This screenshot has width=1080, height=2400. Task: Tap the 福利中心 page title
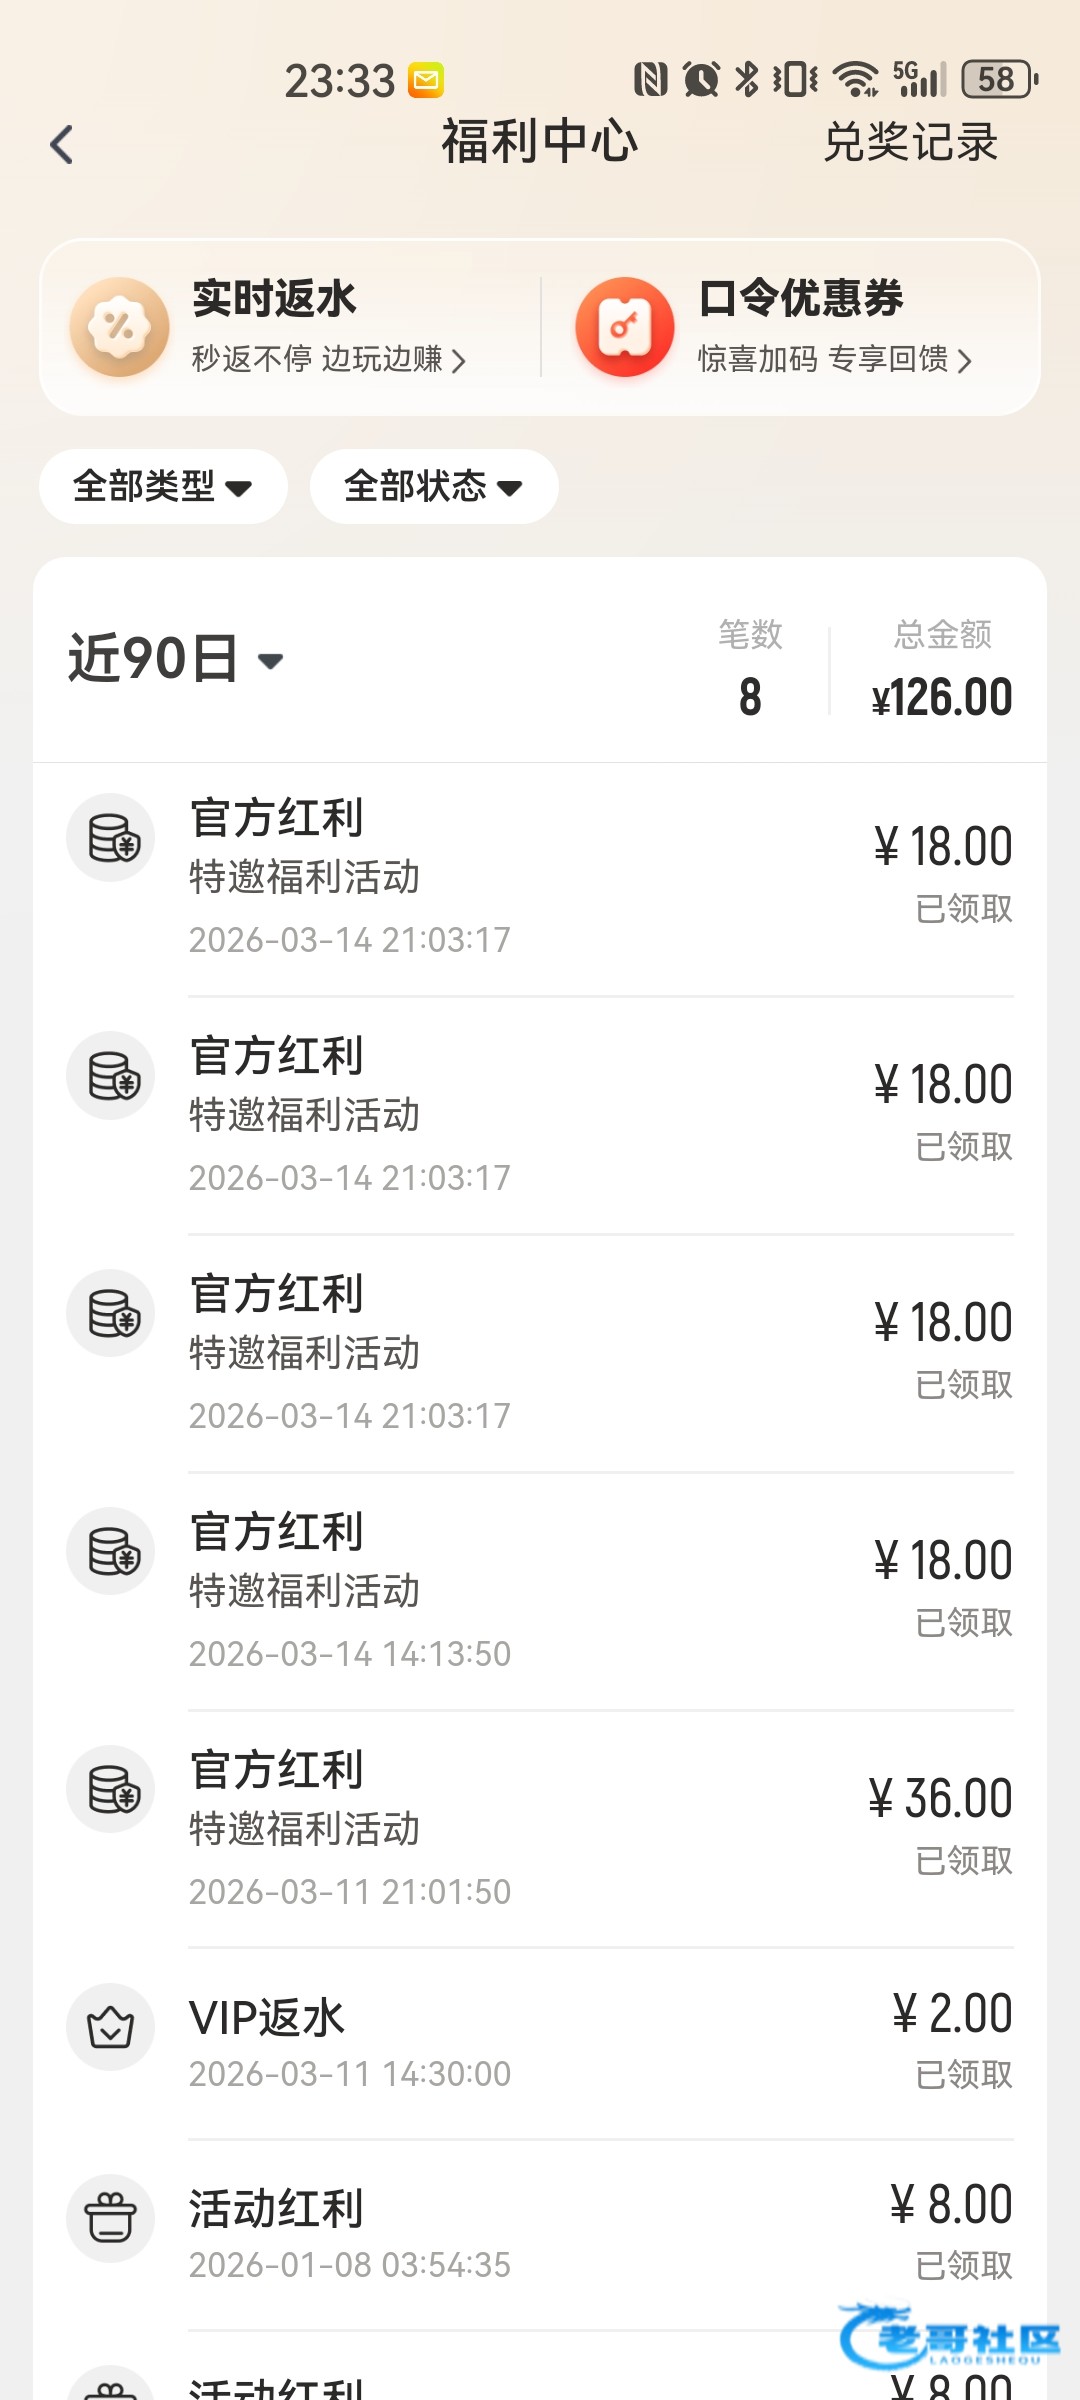[540, 141]
